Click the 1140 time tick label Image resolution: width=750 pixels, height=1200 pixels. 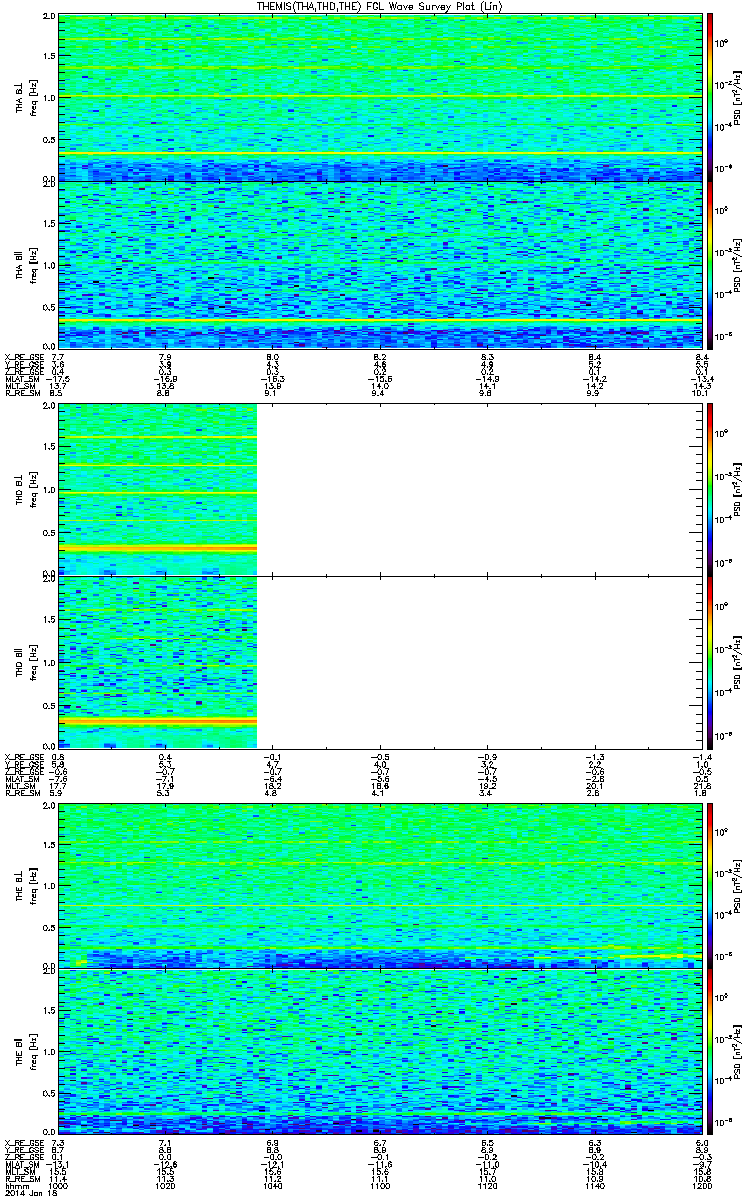pyautogui.click(x=594, y=1185)
